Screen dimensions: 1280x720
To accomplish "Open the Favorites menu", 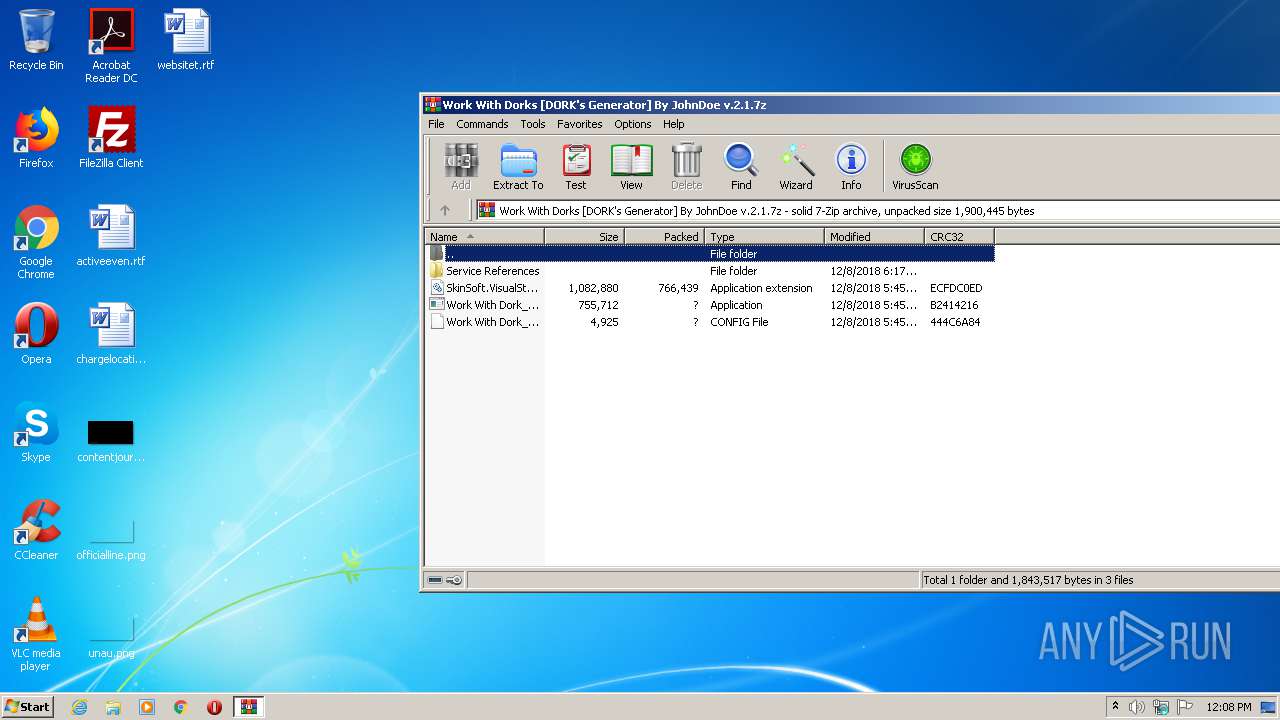I will pyautogui.click(x=580, y=124).
